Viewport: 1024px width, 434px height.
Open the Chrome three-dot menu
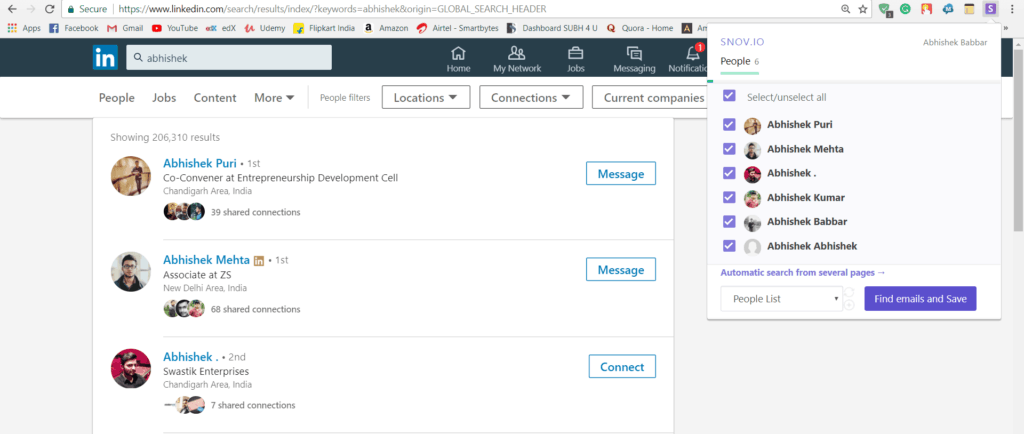coord(1012,9)
